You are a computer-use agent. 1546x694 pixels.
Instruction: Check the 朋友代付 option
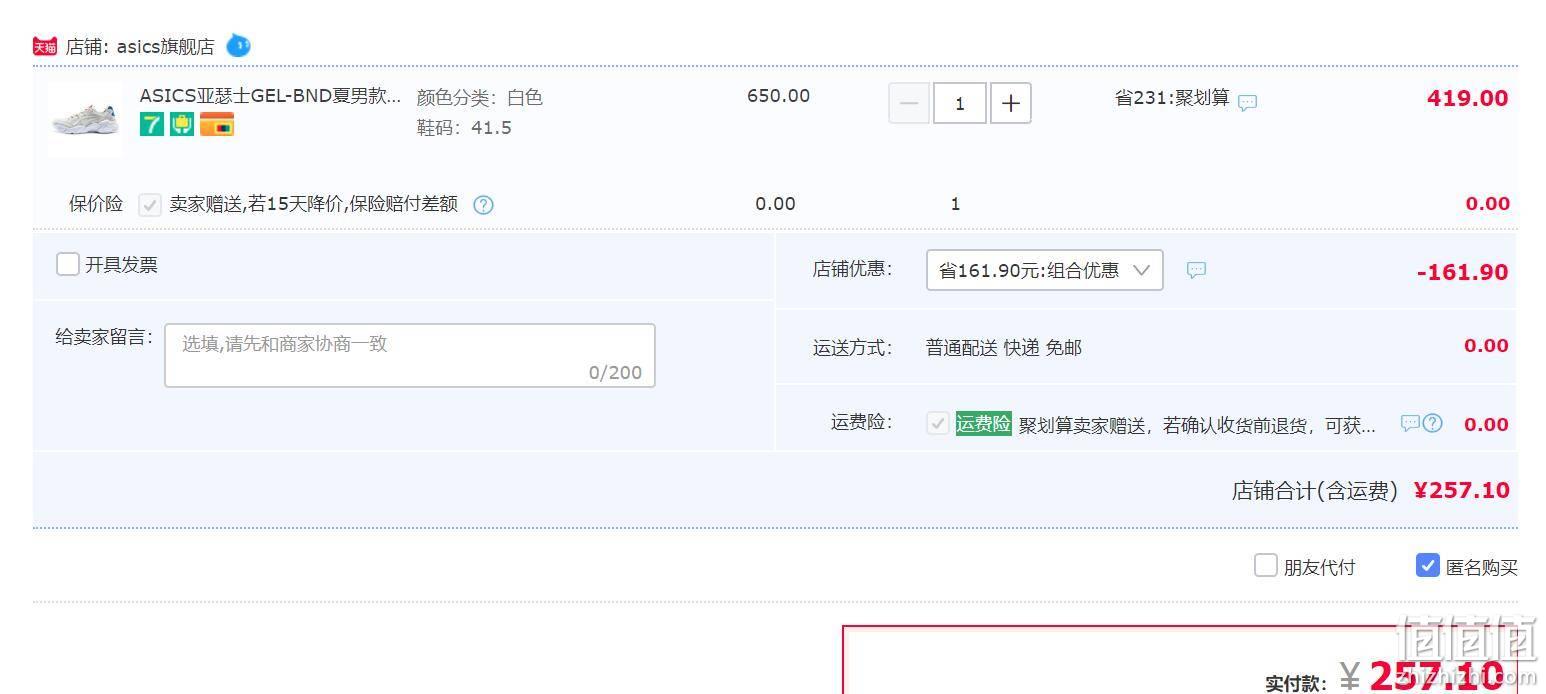point(1266,566)
